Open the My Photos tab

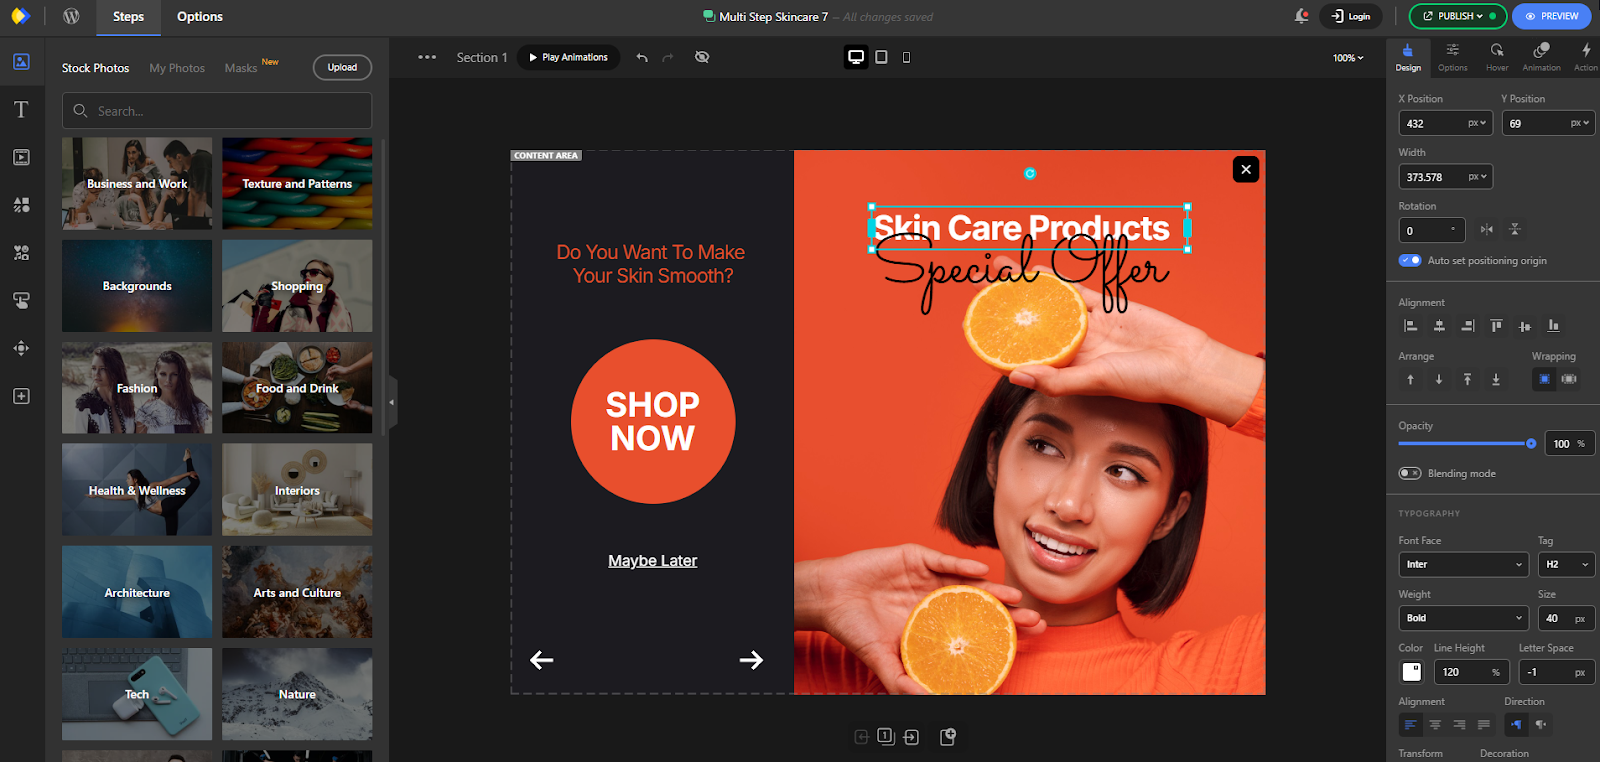pos(177,68)
